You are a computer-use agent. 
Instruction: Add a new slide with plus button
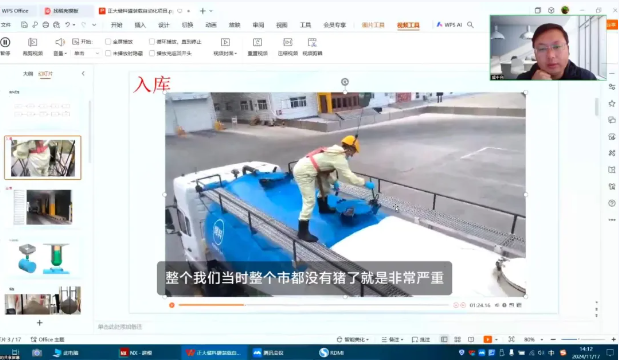coord(39,323)
